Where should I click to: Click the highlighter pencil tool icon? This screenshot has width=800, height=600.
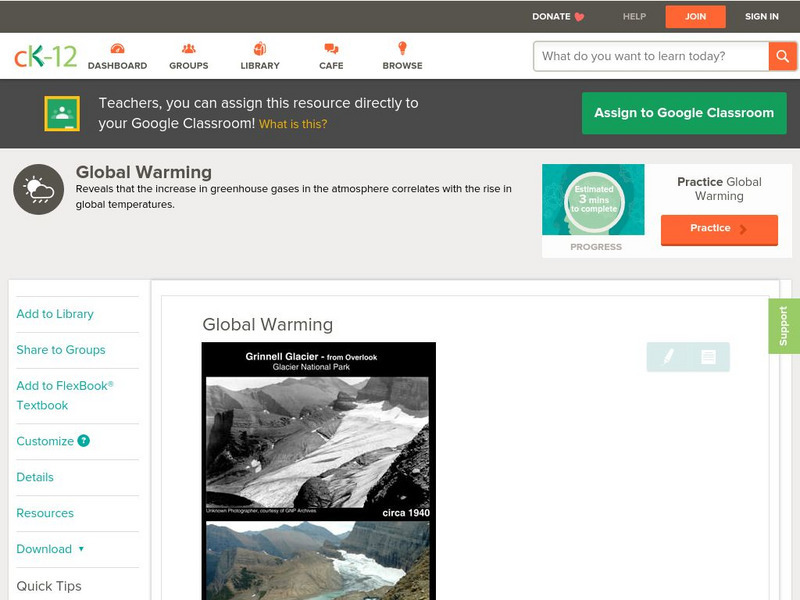point(668,357)
